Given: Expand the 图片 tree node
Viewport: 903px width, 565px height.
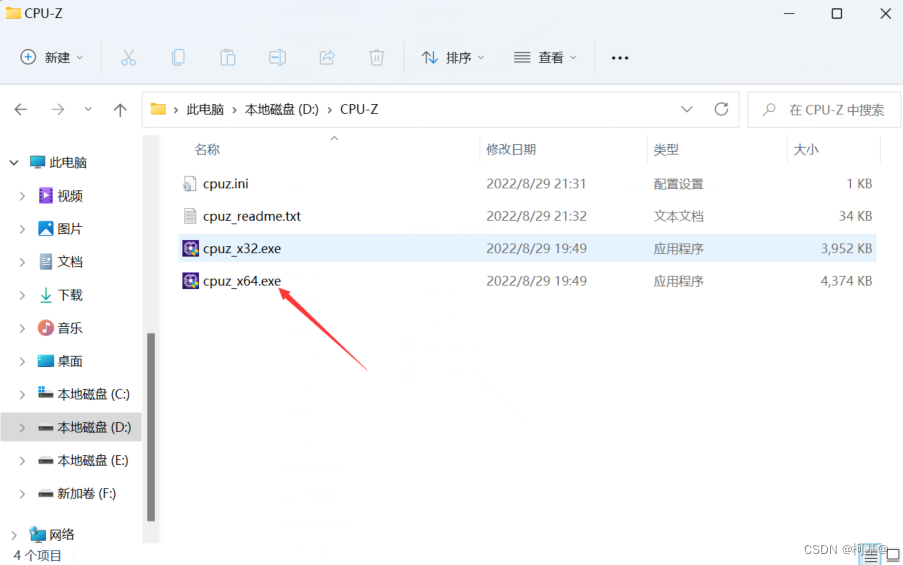Looking at the screenshot, I should tap(22, 229).
